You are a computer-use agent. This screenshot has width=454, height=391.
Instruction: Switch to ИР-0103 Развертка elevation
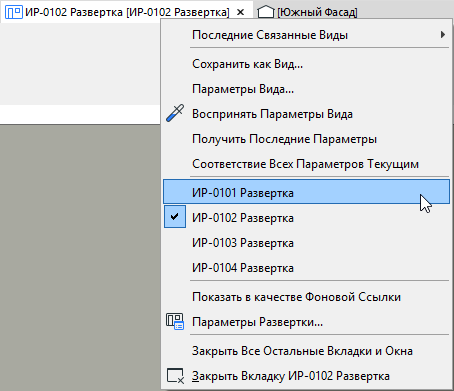click(x=306, y=243)
